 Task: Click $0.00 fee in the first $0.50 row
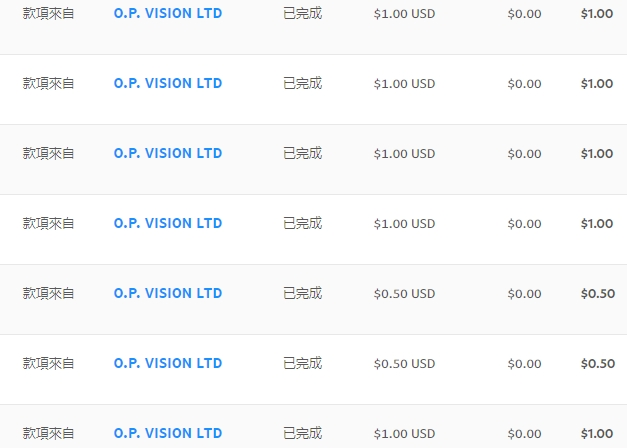pyautogui.click(x=524, y=294)
